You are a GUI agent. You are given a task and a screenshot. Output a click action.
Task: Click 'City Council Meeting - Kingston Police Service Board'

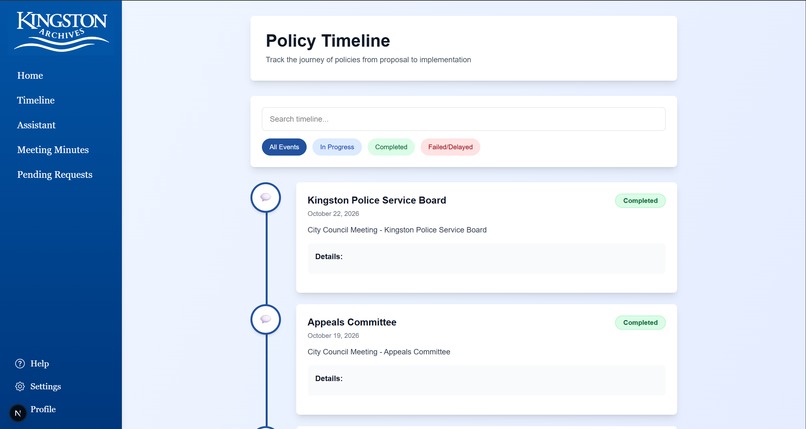coord(397,230)
